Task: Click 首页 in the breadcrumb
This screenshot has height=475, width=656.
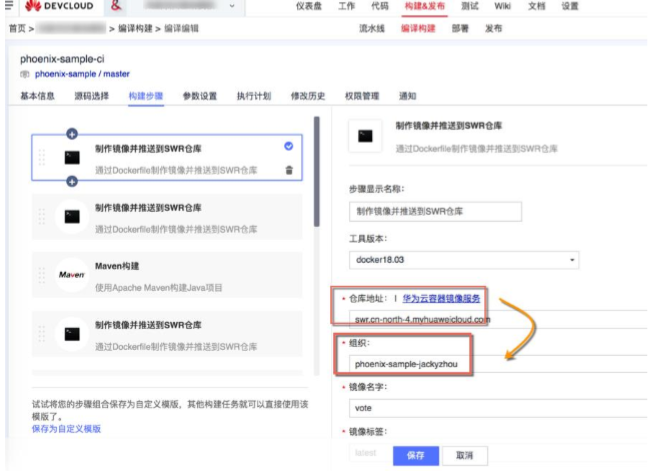Action: (17, 28)
